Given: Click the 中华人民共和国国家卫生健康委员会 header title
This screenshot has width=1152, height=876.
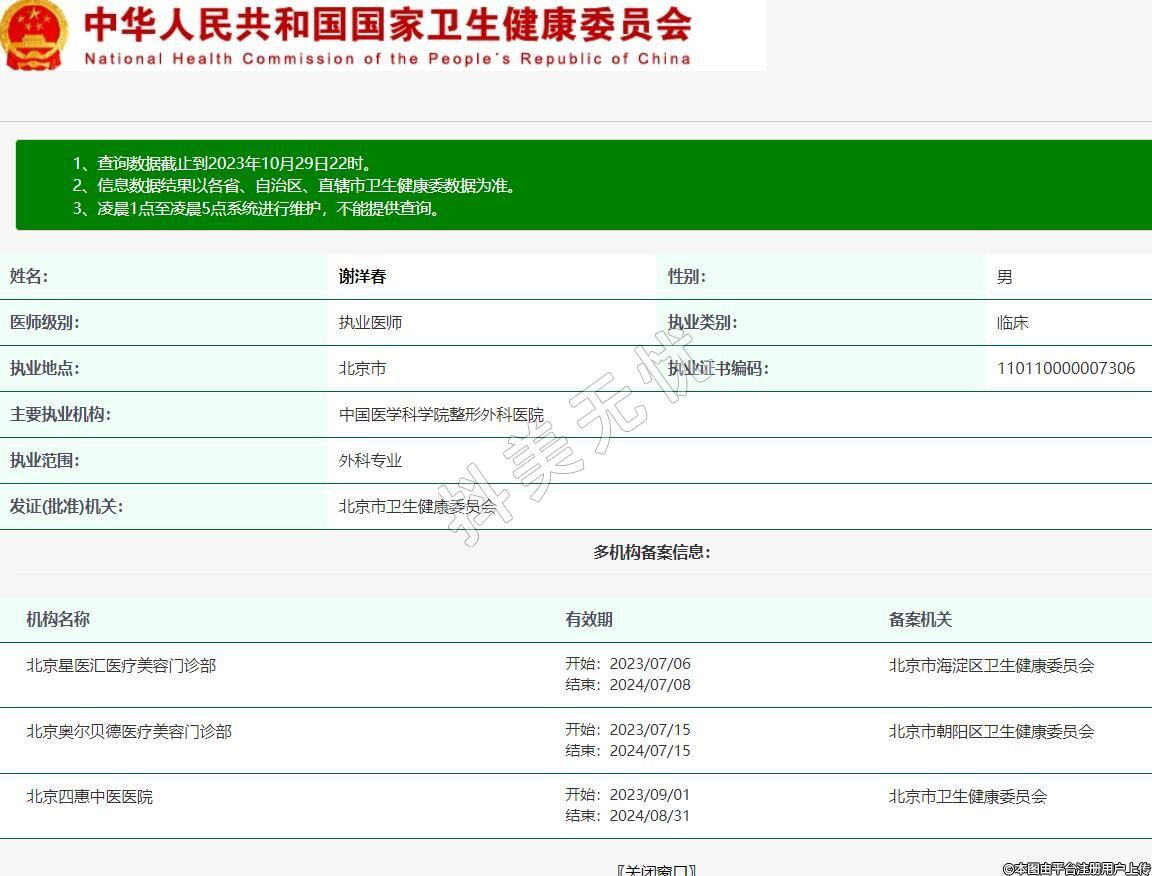Looking at the screenshot, I should coord(387,25).
